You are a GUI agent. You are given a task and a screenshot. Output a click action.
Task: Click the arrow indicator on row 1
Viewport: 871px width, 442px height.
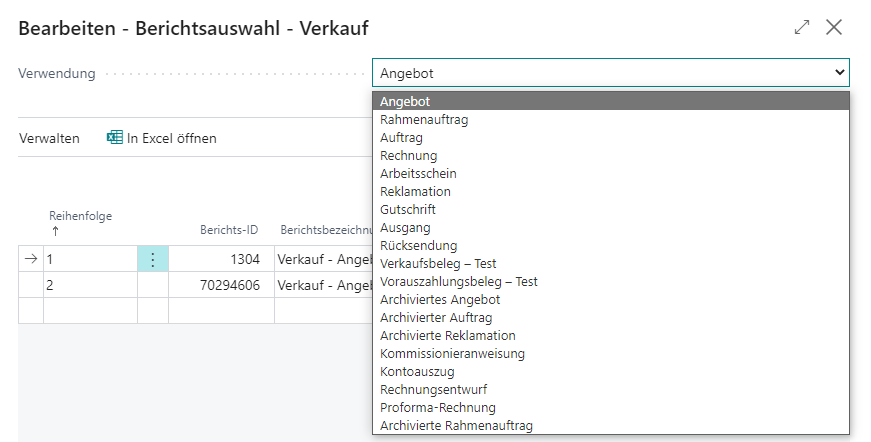pyautogui.click(x=30, y=259)
